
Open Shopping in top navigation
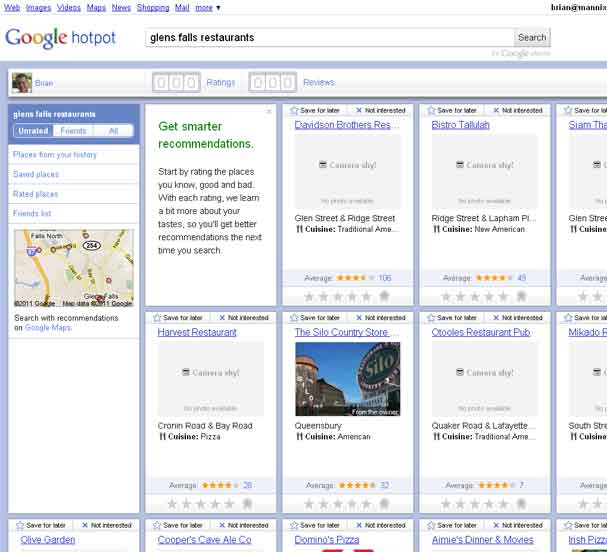(153, 7)
